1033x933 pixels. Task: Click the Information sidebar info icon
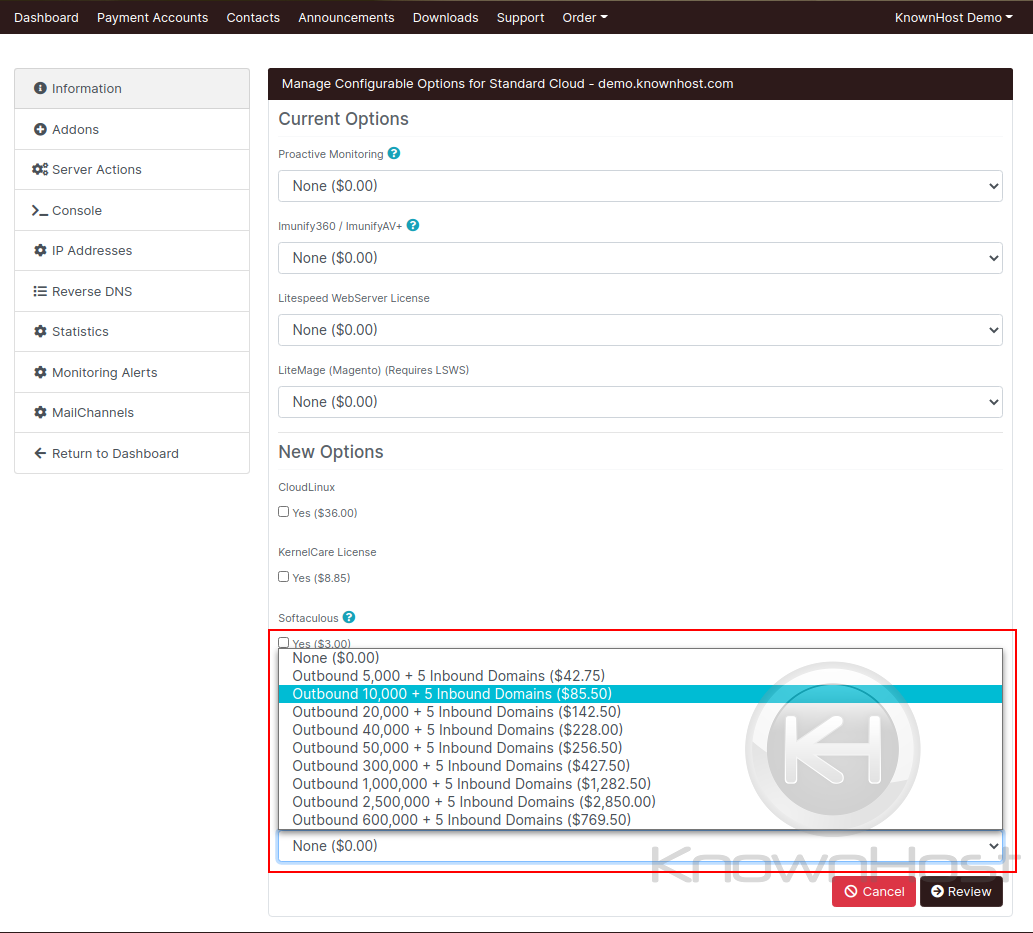40,88
